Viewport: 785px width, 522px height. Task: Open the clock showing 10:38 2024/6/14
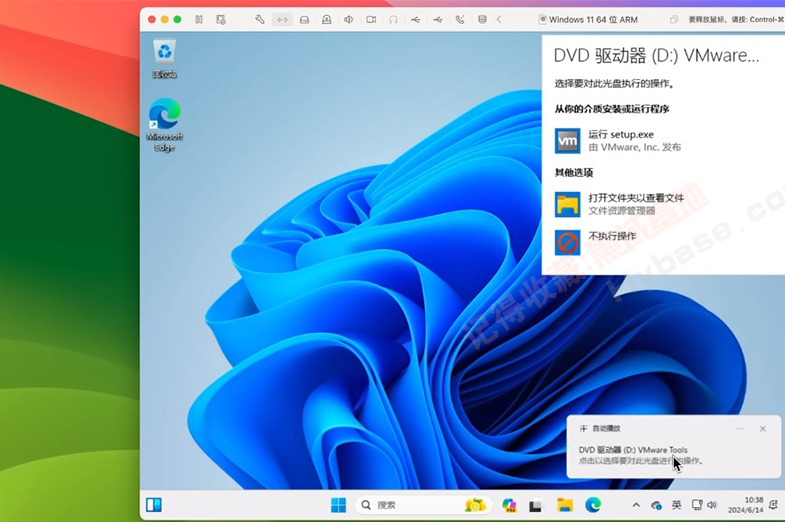(x=745, y=505)
